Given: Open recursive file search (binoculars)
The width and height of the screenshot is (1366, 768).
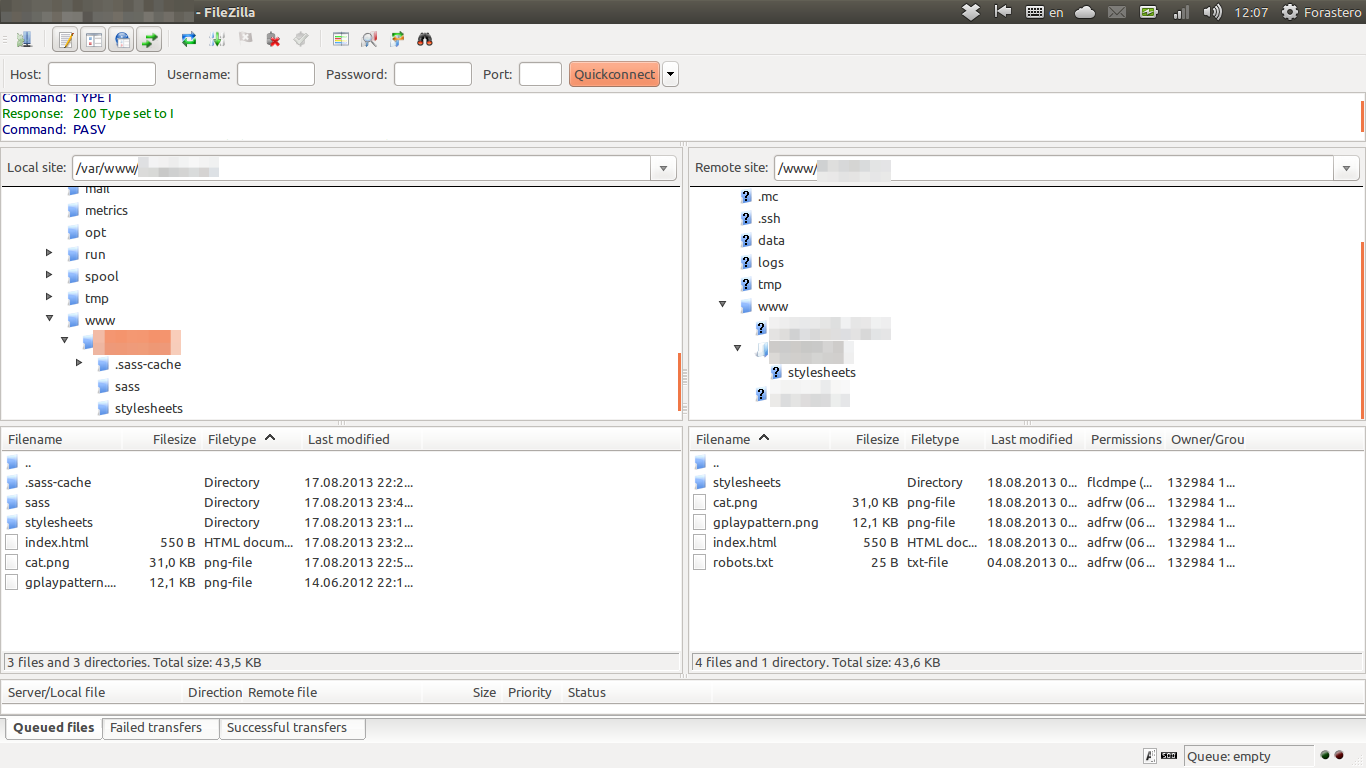Looking at the screenshot, I should click(x=425, y=40).
